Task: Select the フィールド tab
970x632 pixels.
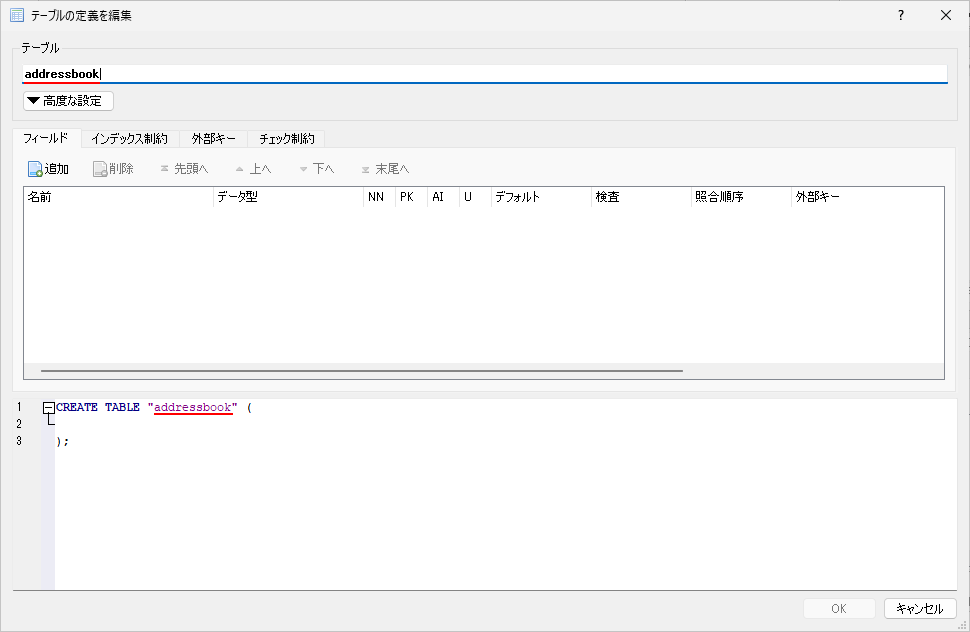Action: tap(46, 138)
